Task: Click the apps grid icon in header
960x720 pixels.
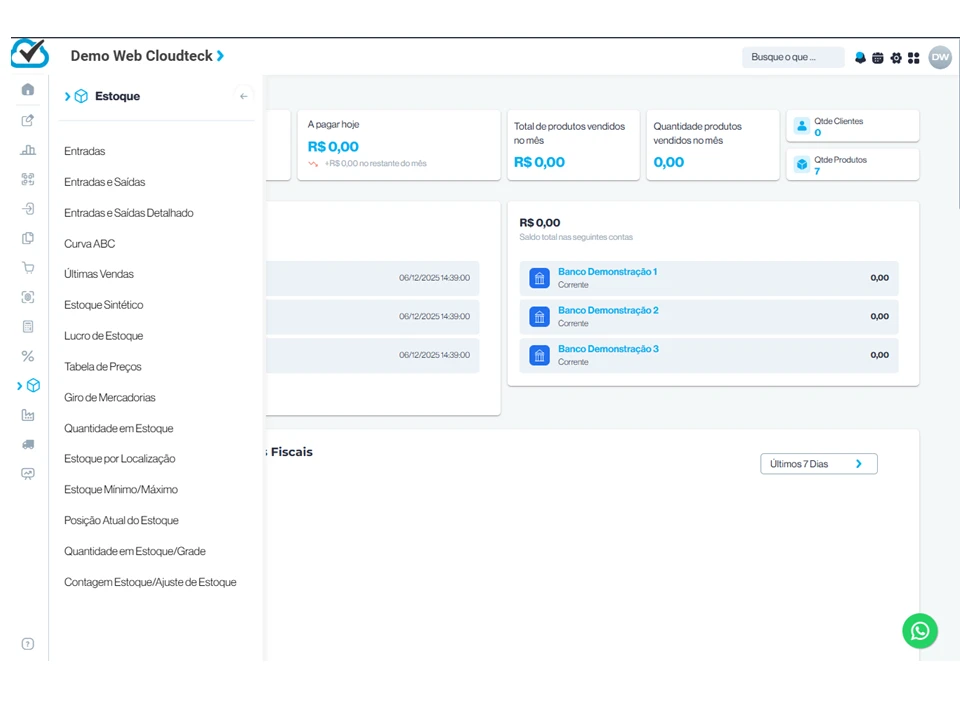Action: [914, 58]
